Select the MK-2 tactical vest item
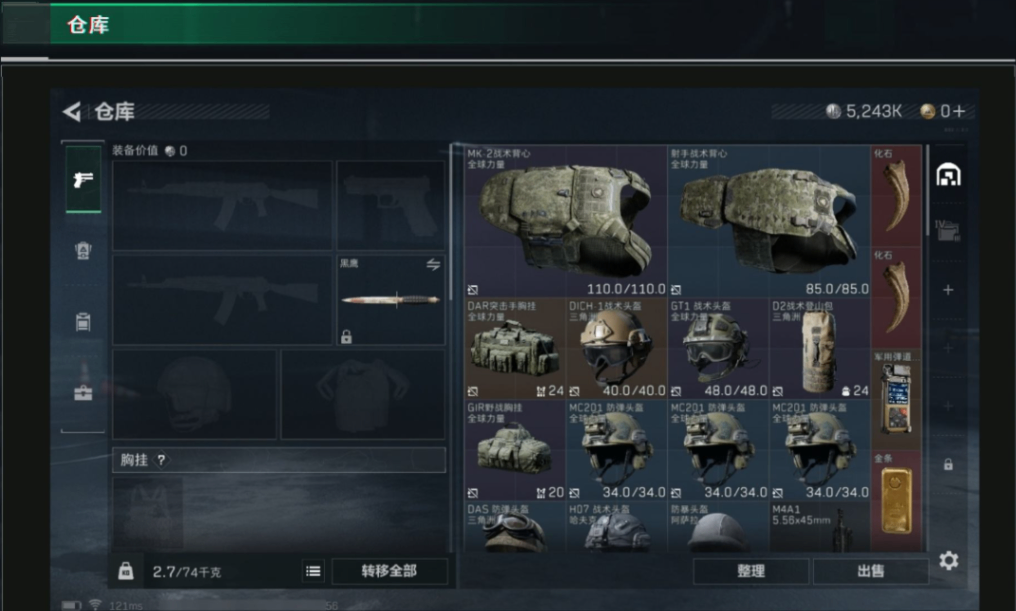Screen dimensions: 1016x611 (566, 221)
